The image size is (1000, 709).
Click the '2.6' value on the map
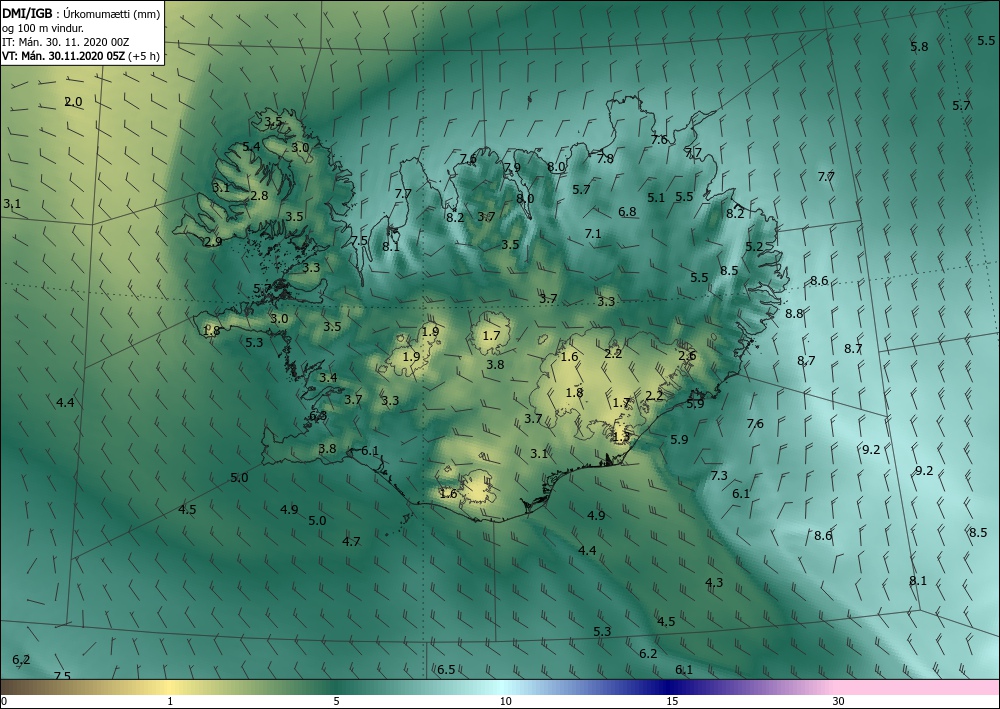coord(687,356)
